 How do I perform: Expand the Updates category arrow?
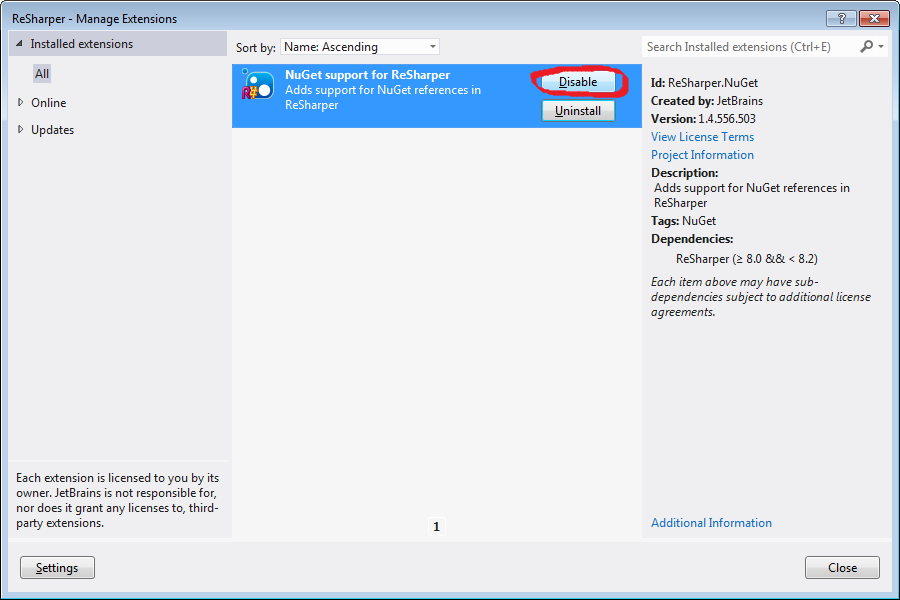[21, 129]
